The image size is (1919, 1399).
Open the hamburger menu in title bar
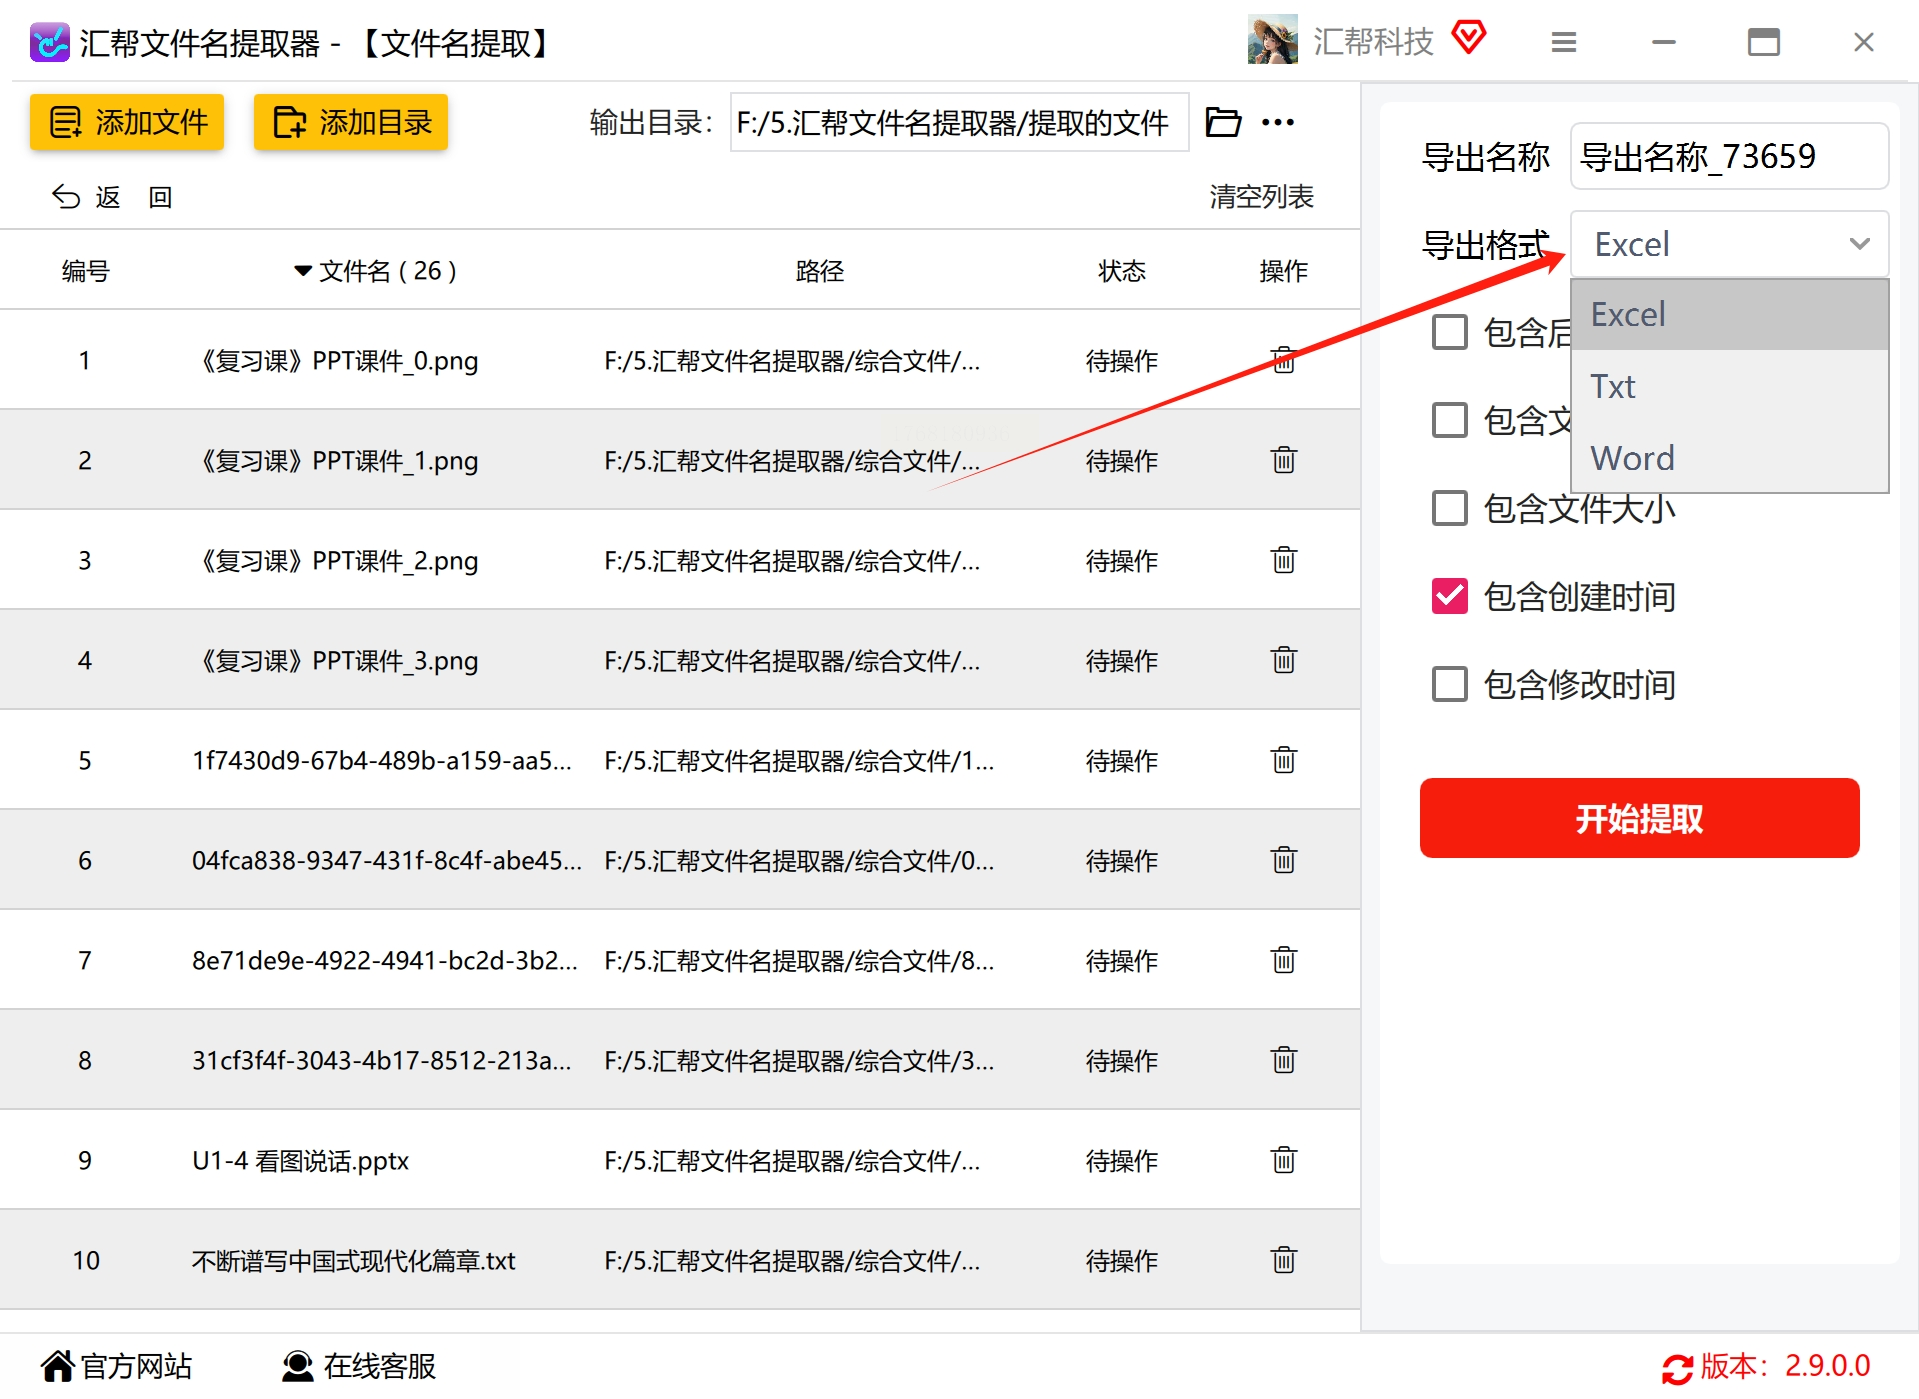coord(1563,42)
